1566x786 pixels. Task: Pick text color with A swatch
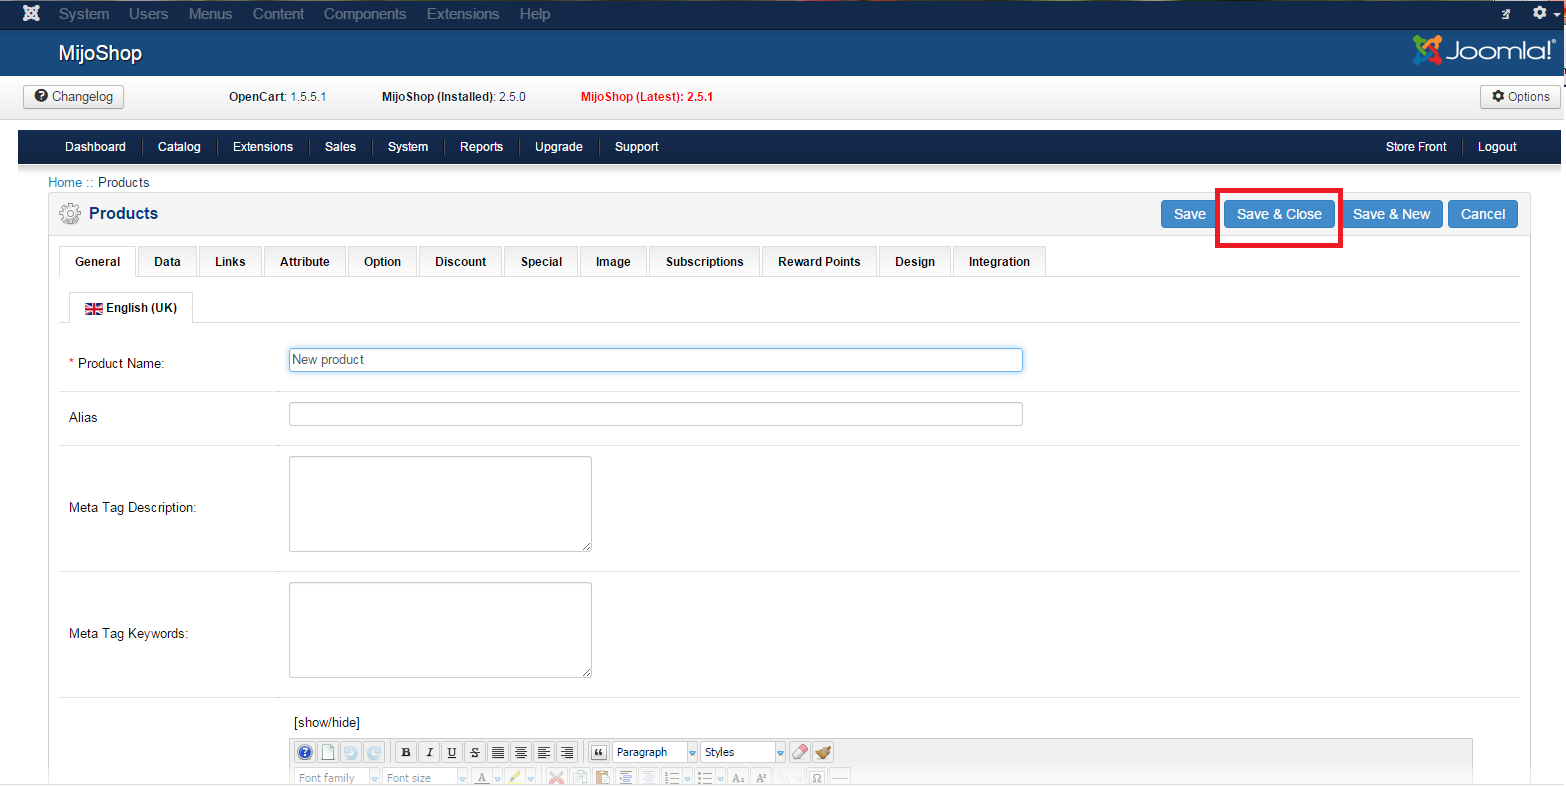click(482, 777)
